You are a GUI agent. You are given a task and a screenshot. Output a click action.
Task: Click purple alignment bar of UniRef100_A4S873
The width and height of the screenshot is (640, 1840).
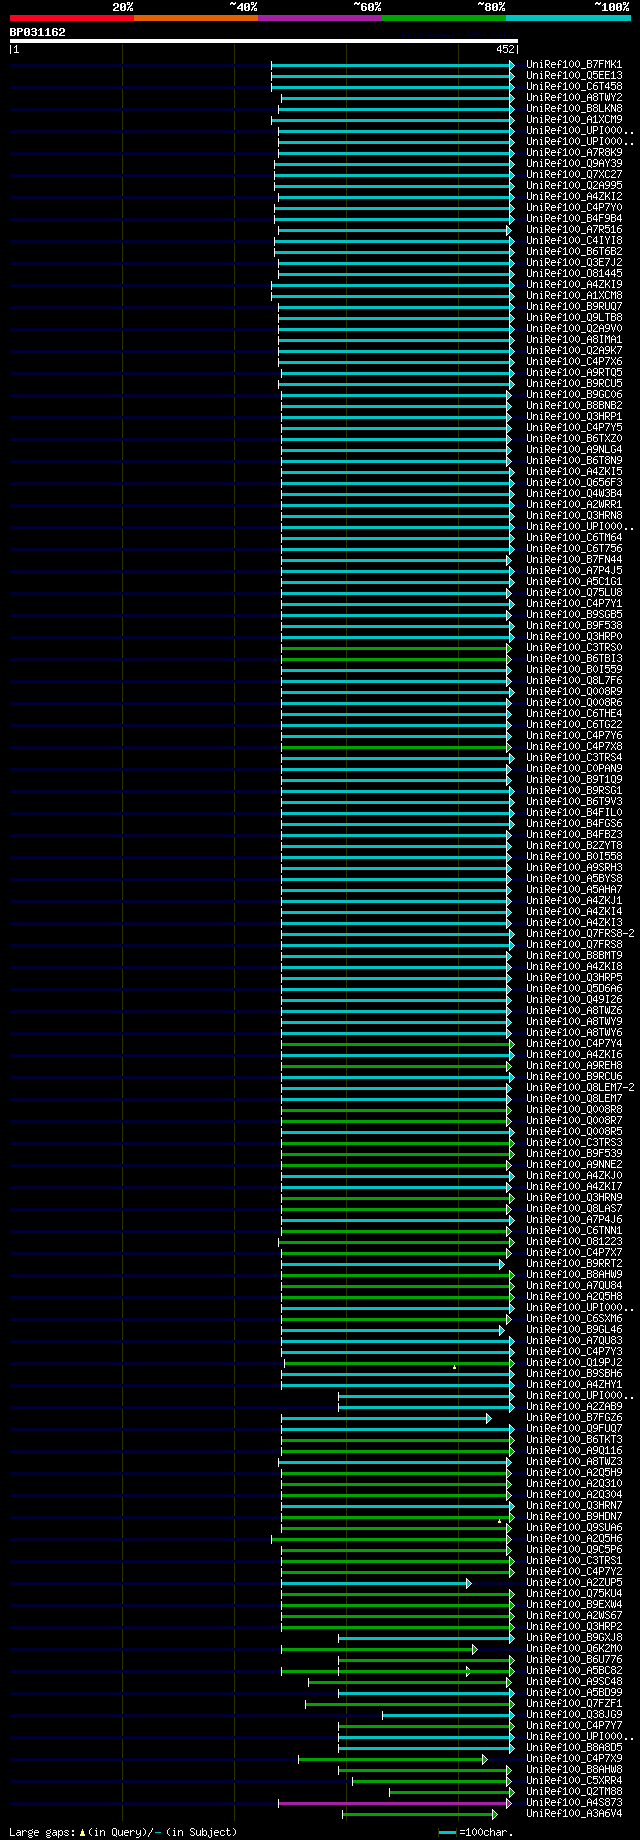coord(395,1803)
